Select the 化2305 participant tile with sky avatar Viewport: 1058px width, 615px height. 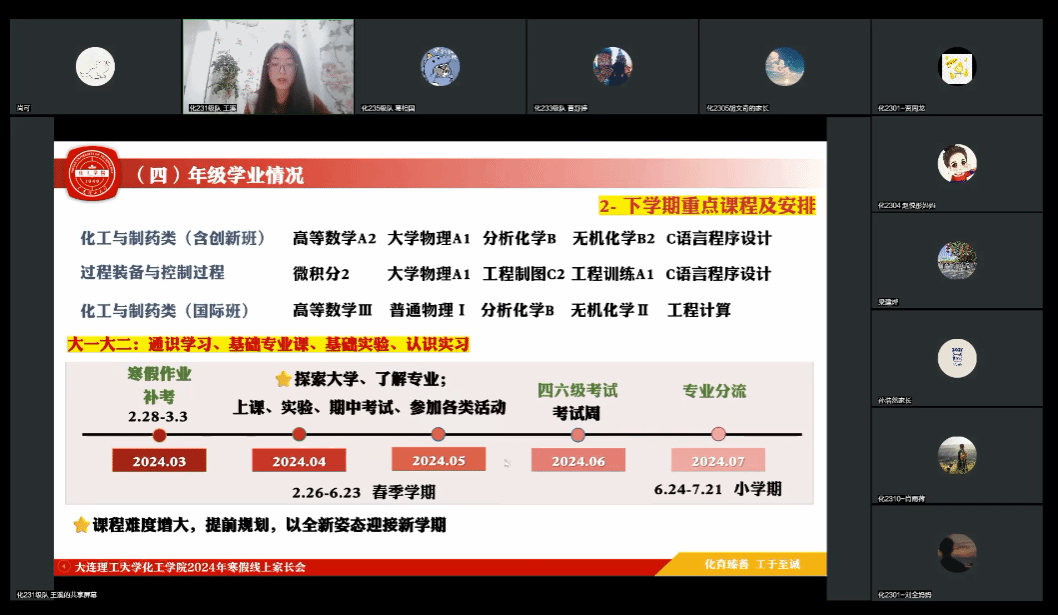click(x=784, y=67)
